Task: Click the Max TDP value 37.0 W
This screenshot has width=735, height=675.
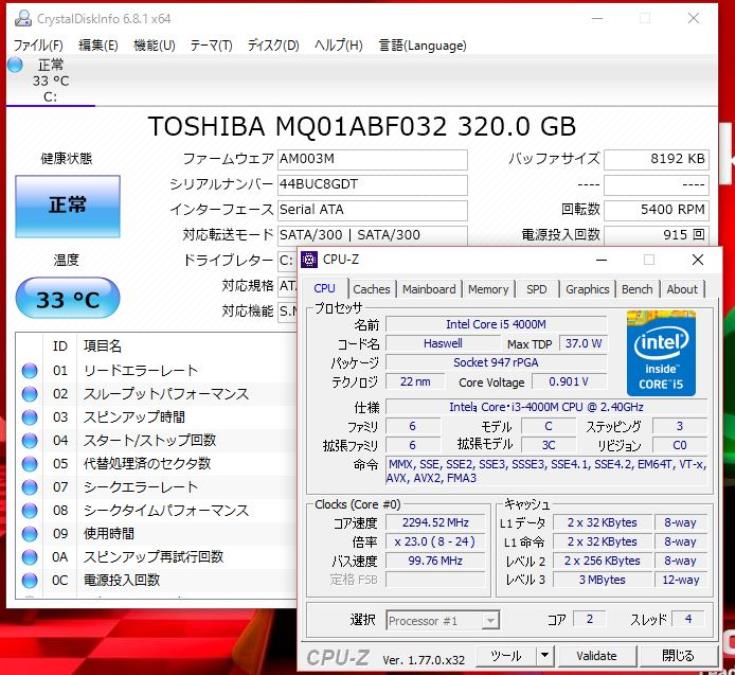Action: tap(583, 344)
